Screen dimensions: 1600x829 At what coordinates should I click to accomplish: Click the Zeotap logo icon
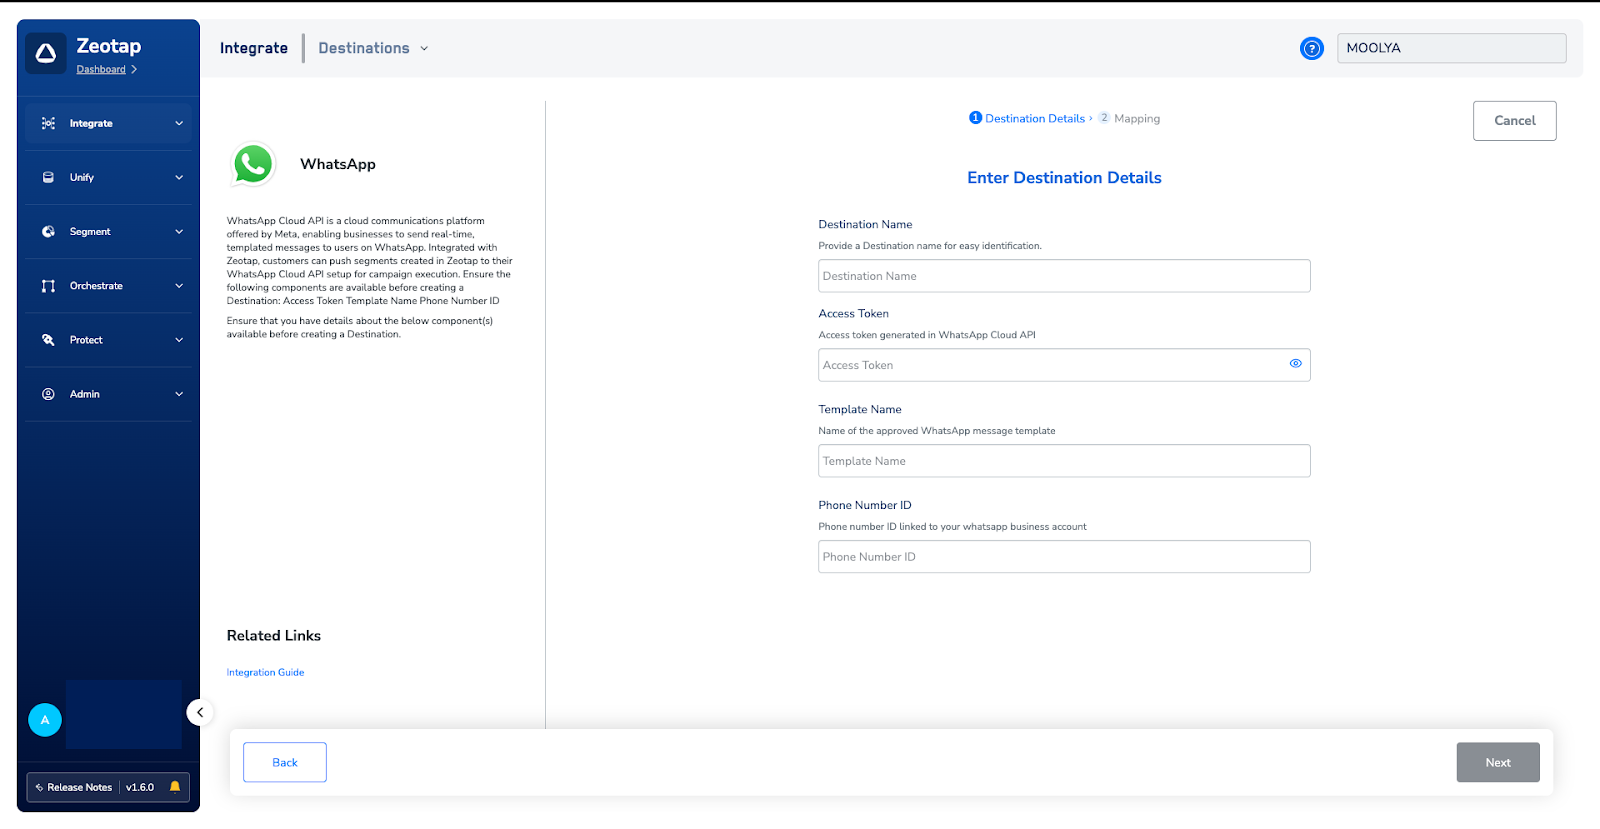(x=46, y=54)
